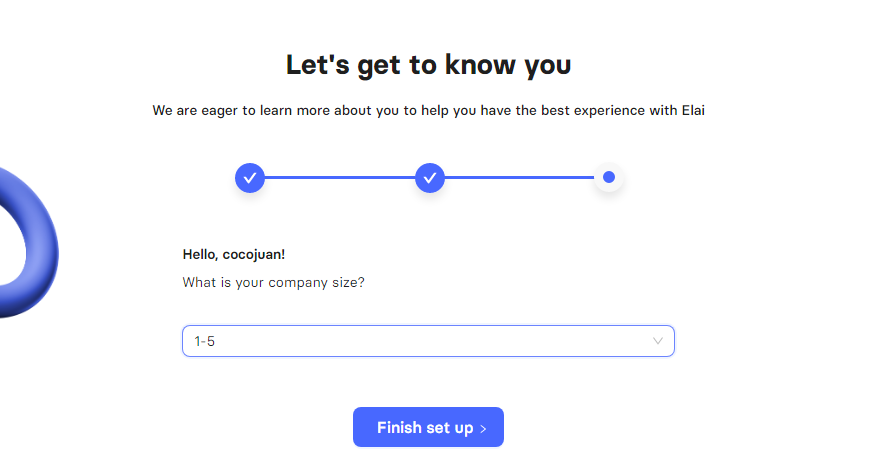The width and height of the screenshot is (869, 460).
Task: Click progress line between steps one and two
Action: pyautogui.click(x=340, y=178)
